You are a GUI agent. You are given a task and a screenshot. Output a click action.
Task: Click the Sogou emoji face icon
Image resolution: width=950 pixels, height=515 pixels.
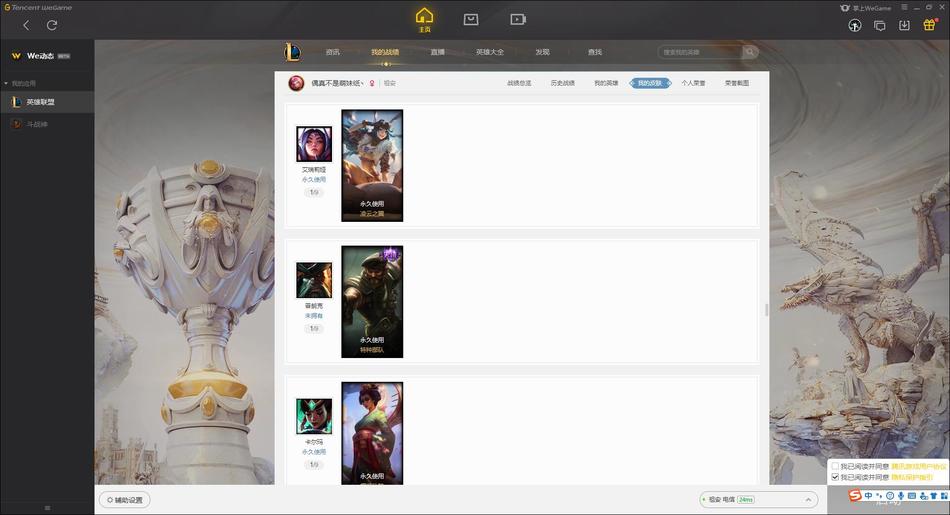click(x=890, y=496)
